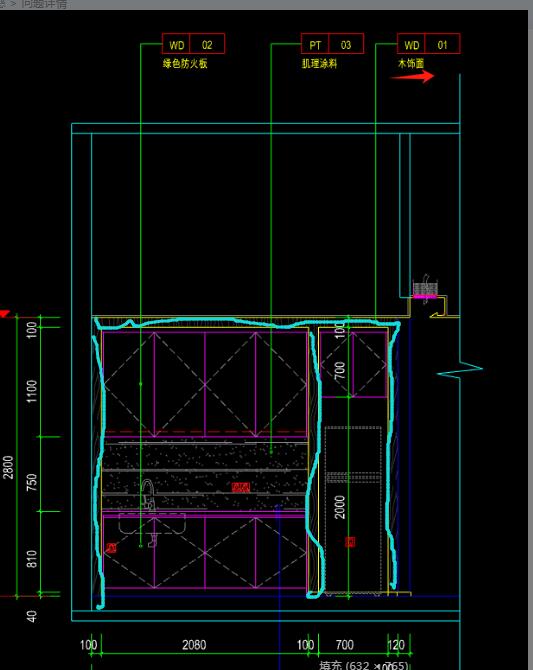Select the dashed appliance outline in the niche

click(x=353, y=509)
